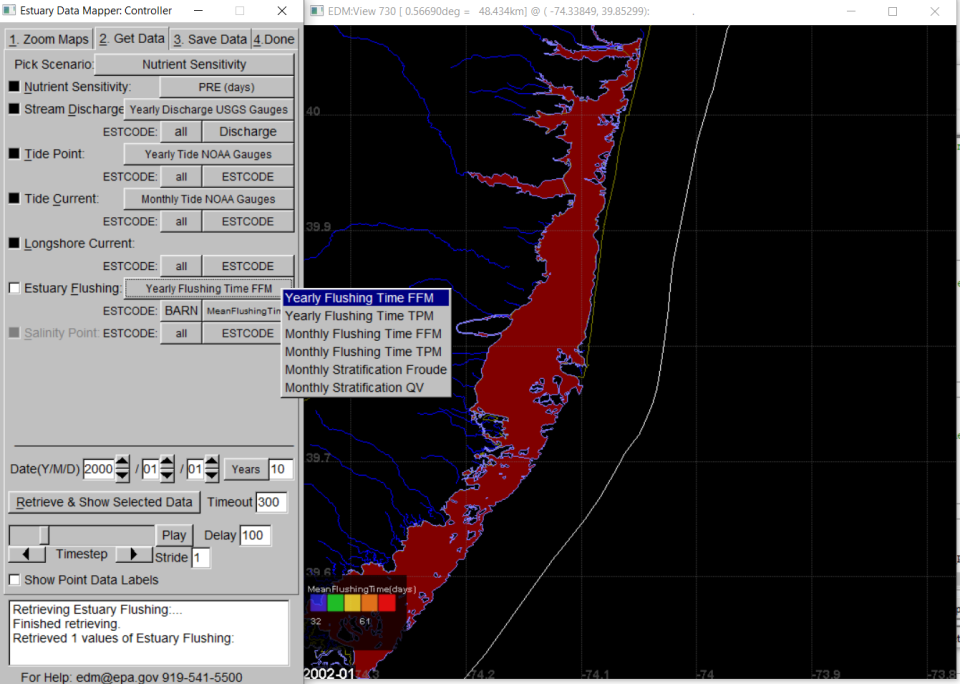
Task: Open the MeanFlushingTime variable dropdown
Action: click(243, 310)
